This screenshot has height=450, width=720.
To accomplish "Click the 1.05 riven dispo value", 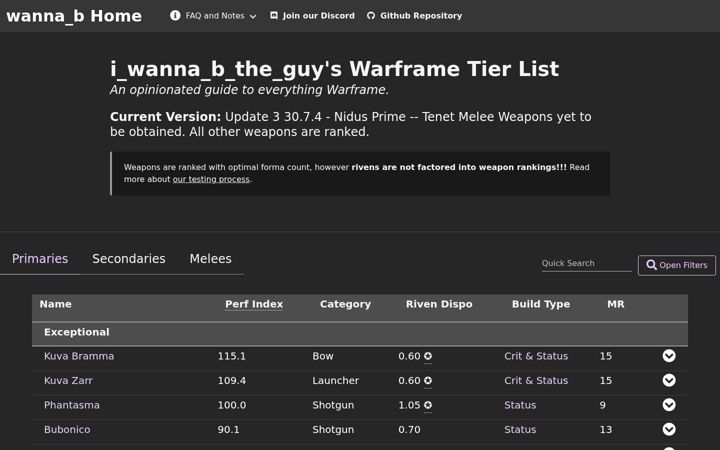I will point(409,405).
